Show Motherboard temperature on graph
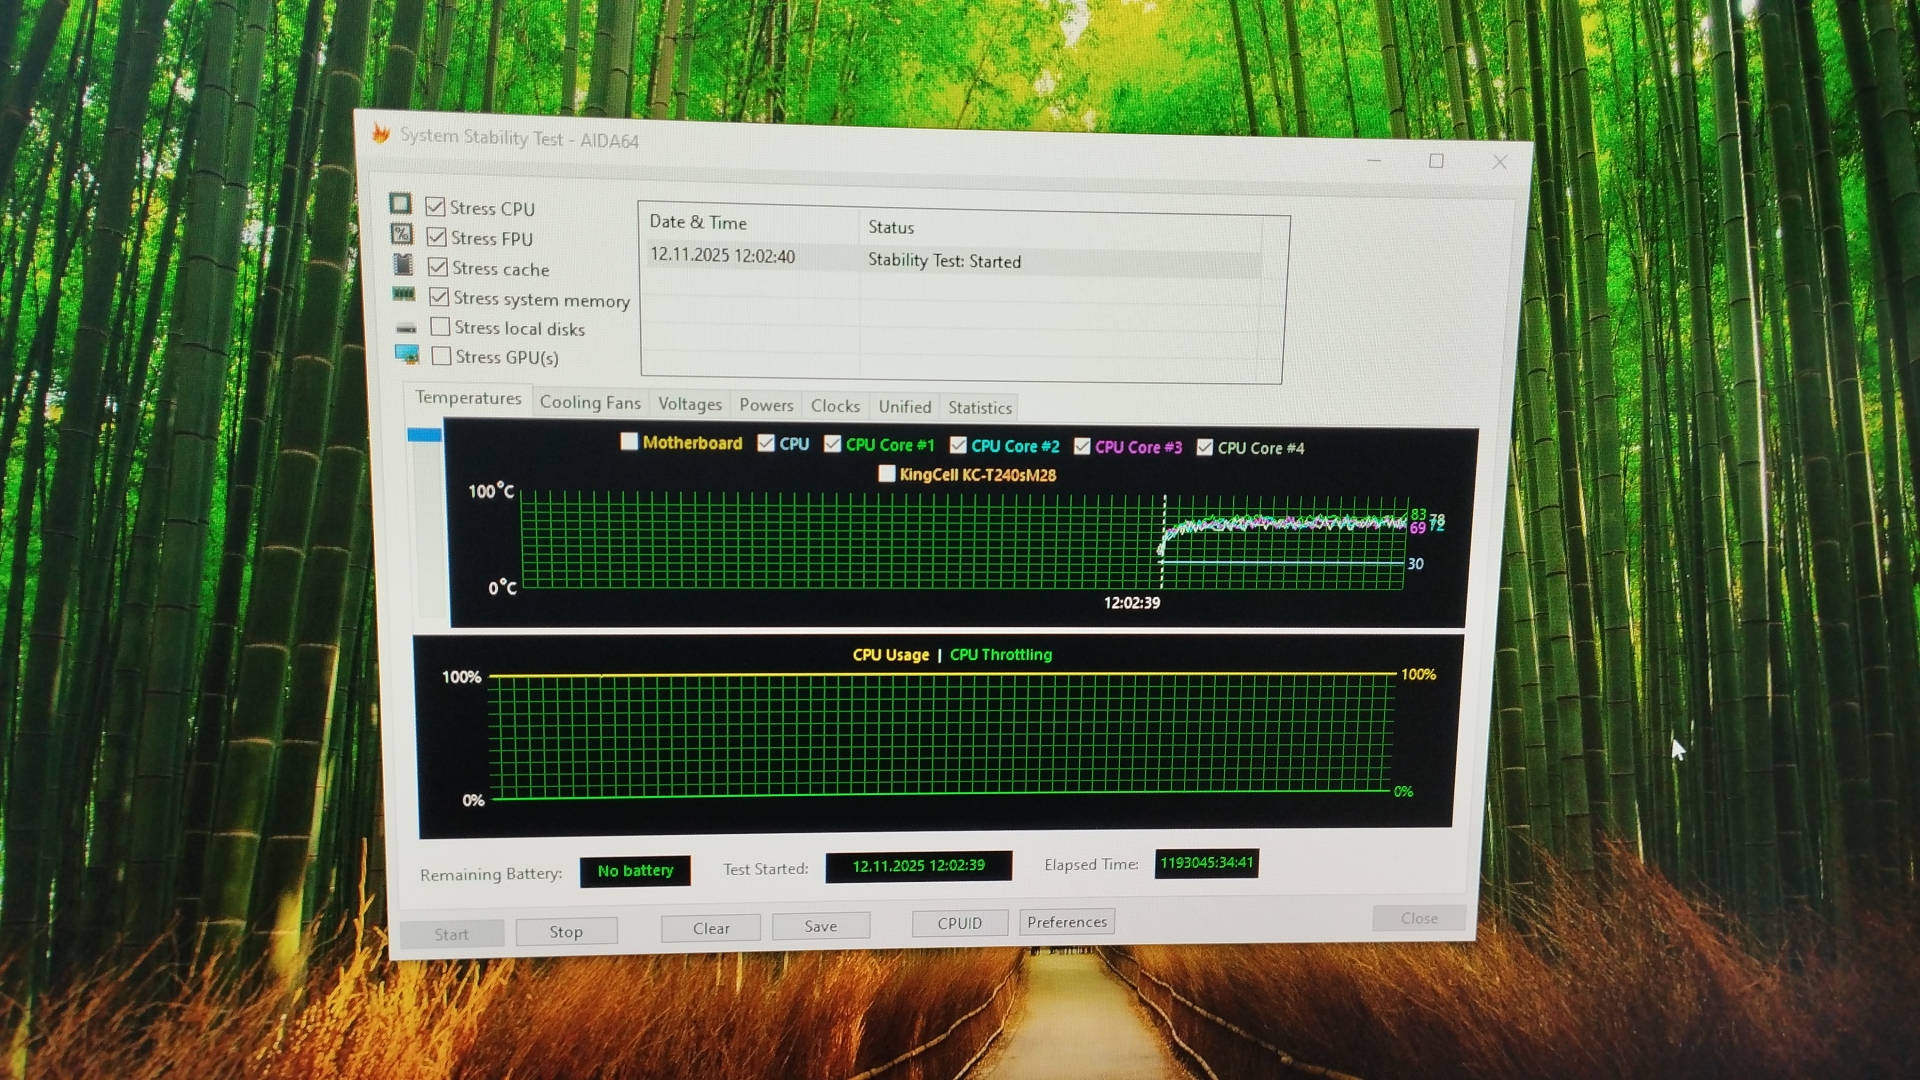Screen dimensions: 1920x1080 click(x=629, y=441)
